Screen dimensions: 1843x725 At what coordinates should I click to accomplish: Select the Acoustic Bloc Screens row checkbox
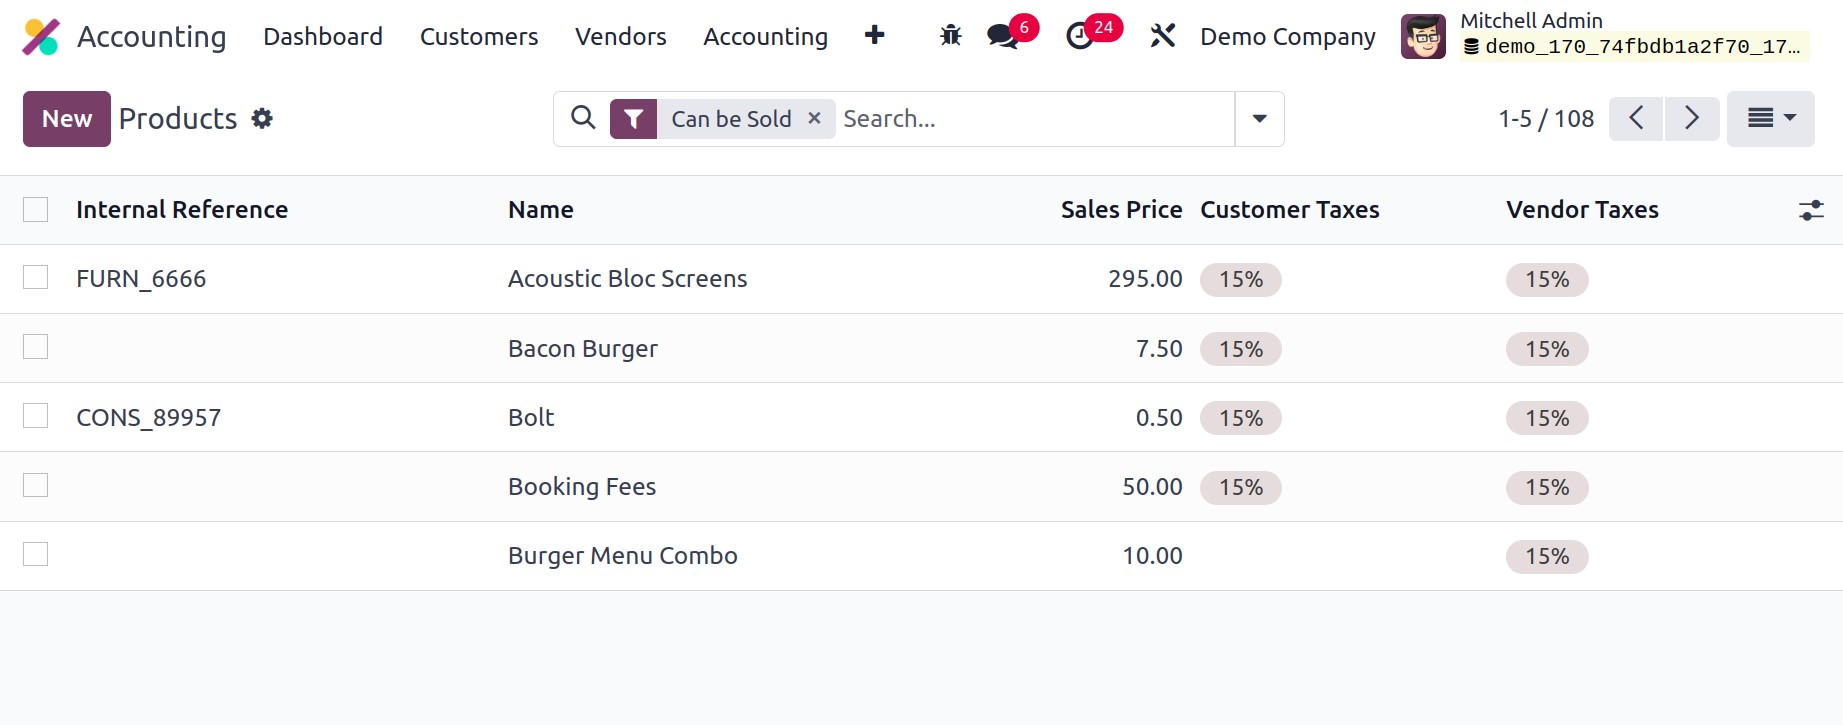pyautogui.click(x=36, y=277)
